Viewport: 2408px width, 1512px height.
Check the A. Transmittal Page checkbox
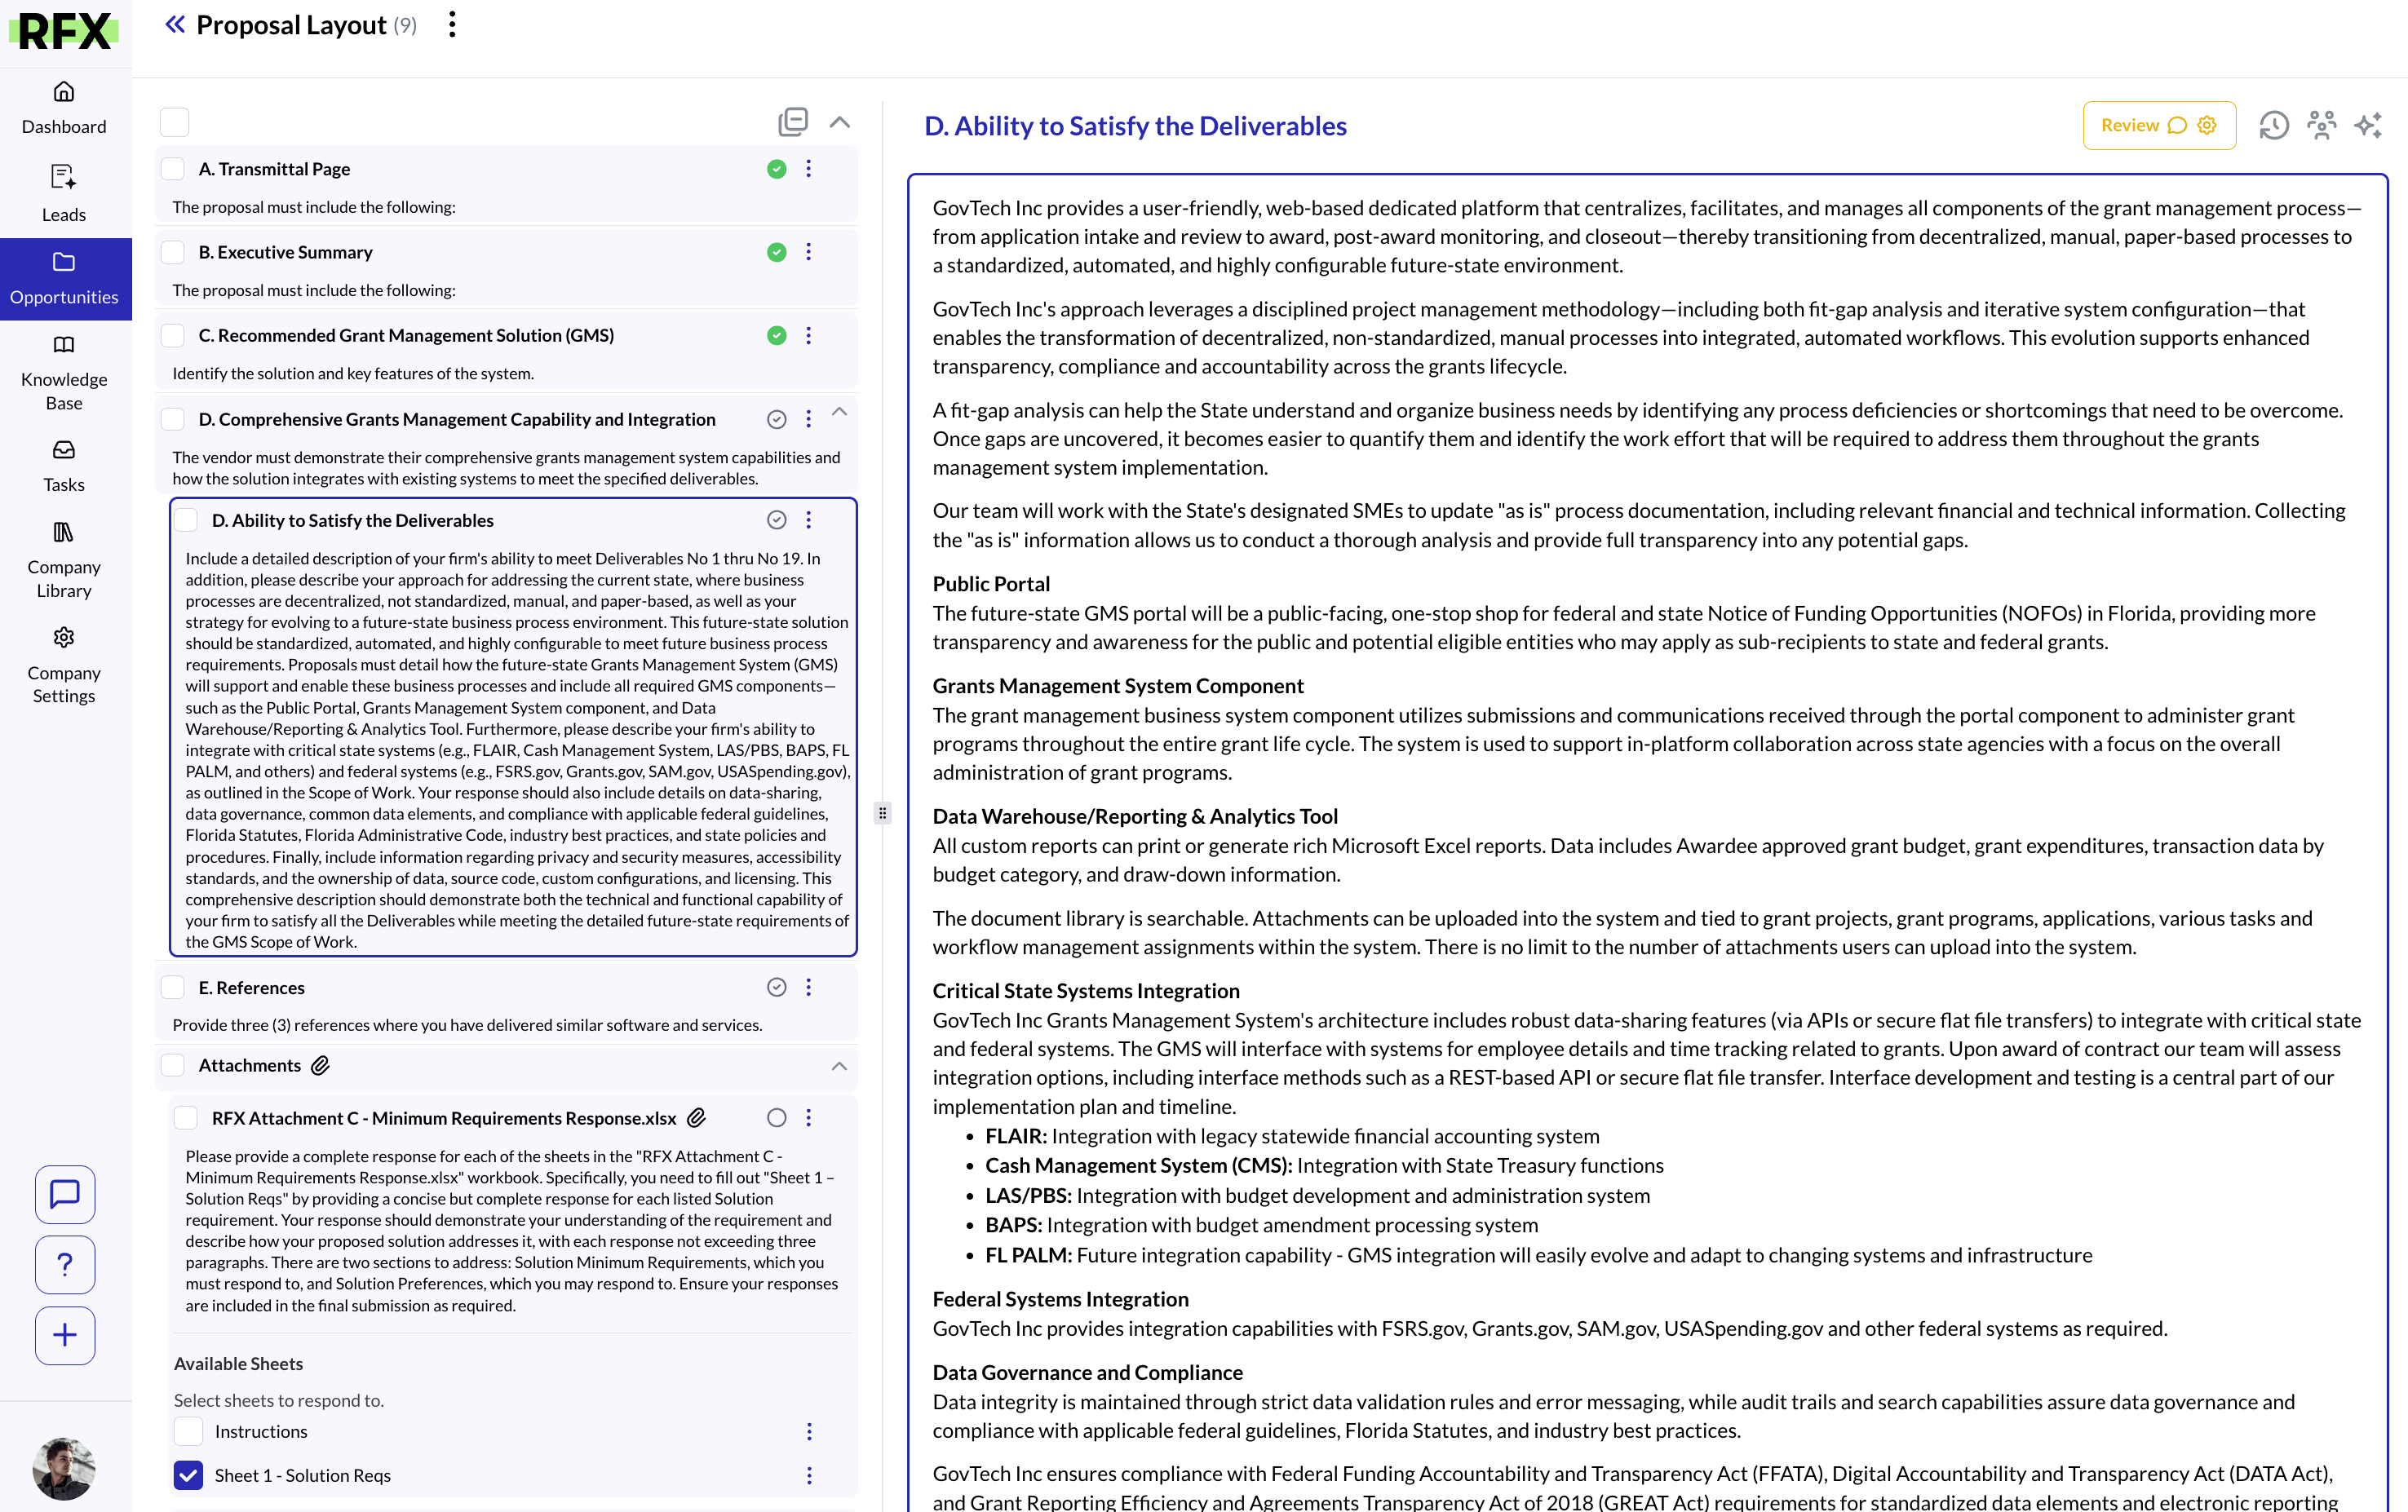[173, 169]
